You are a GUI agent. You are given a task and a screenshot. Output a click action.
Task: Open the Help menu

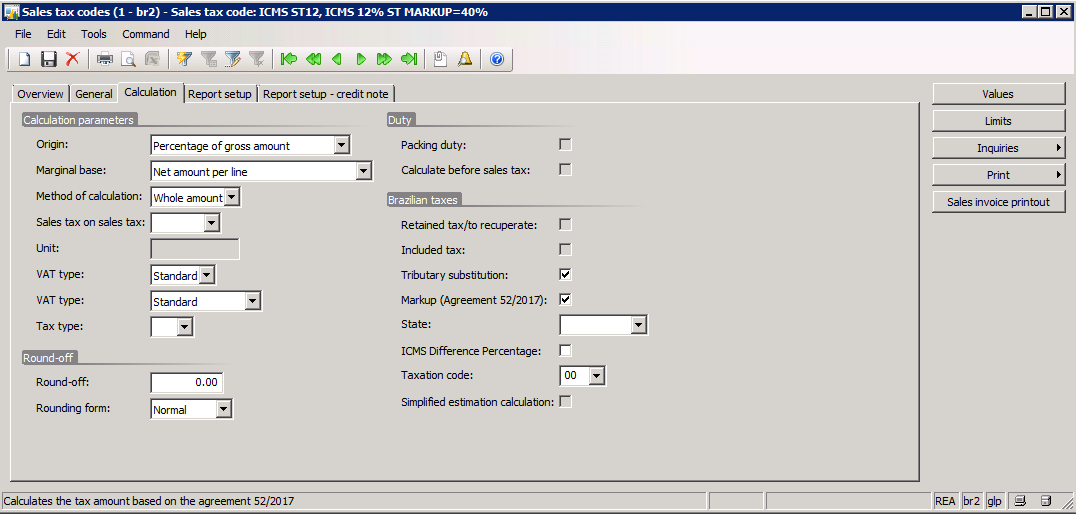(196, 34)
